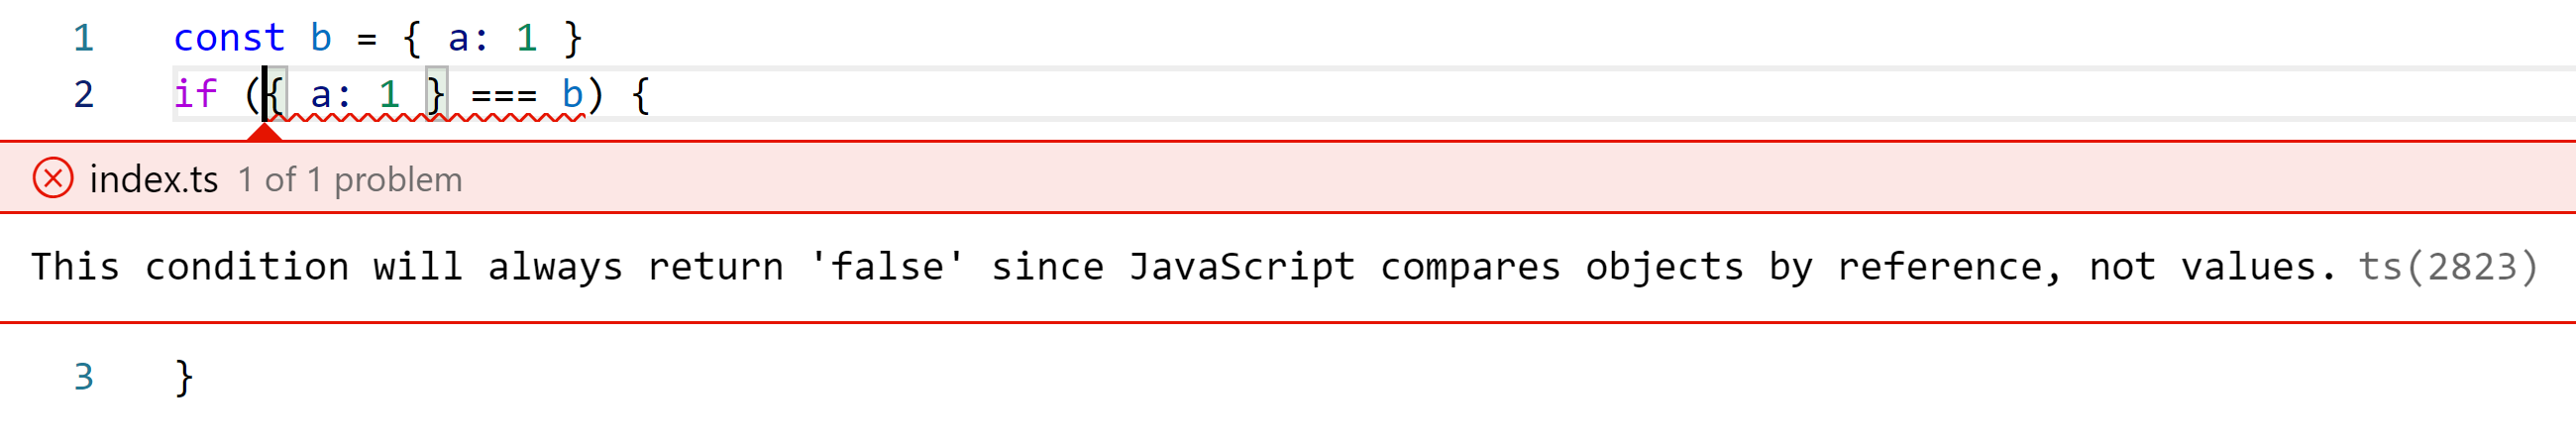Click the highlighted opening brace on line 2

tap(277, 94)
